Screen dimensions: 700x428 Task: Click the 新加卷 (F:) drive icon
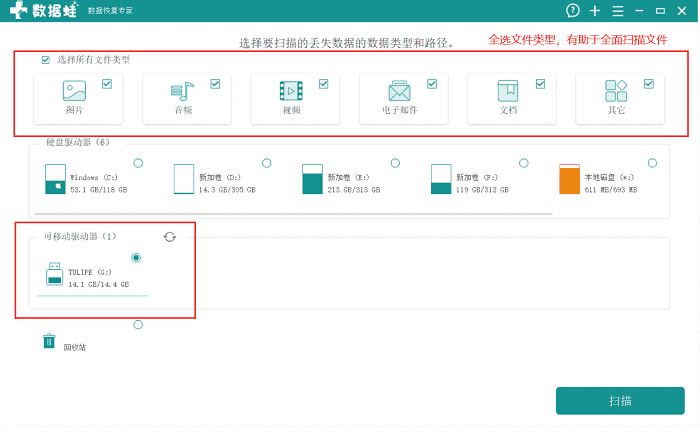pyautogui.click(x=441, y=179)
